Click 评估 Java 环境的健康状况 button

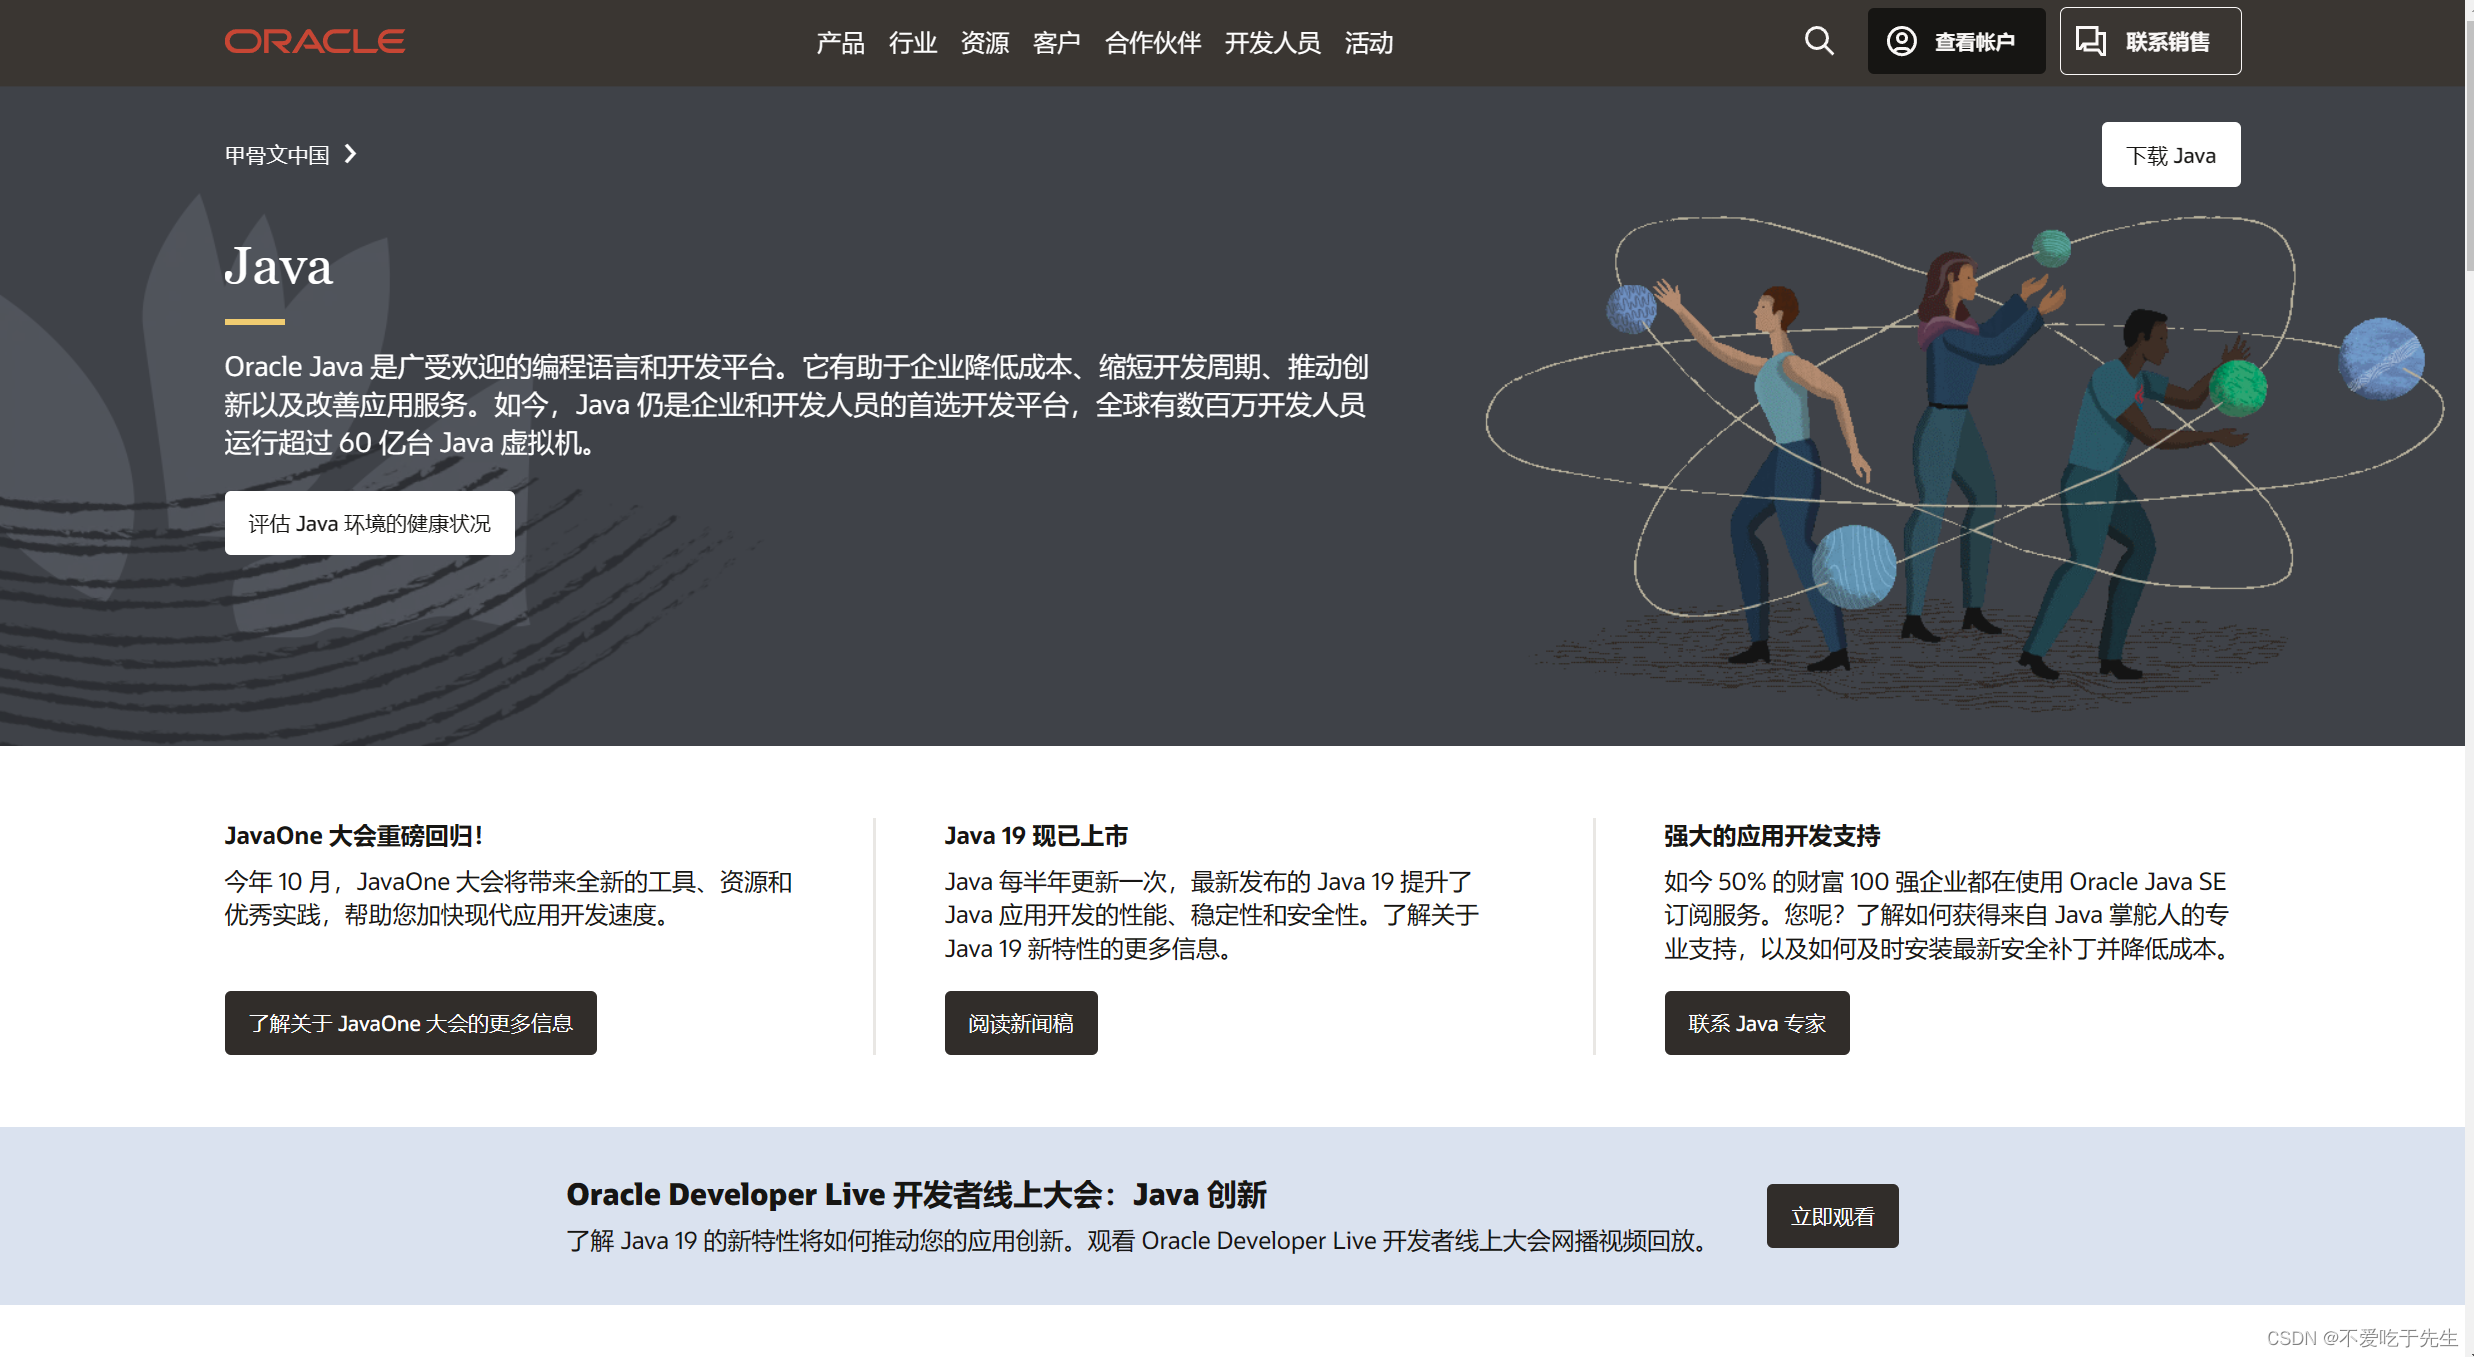pyautogui.click(x=369, y=523)
